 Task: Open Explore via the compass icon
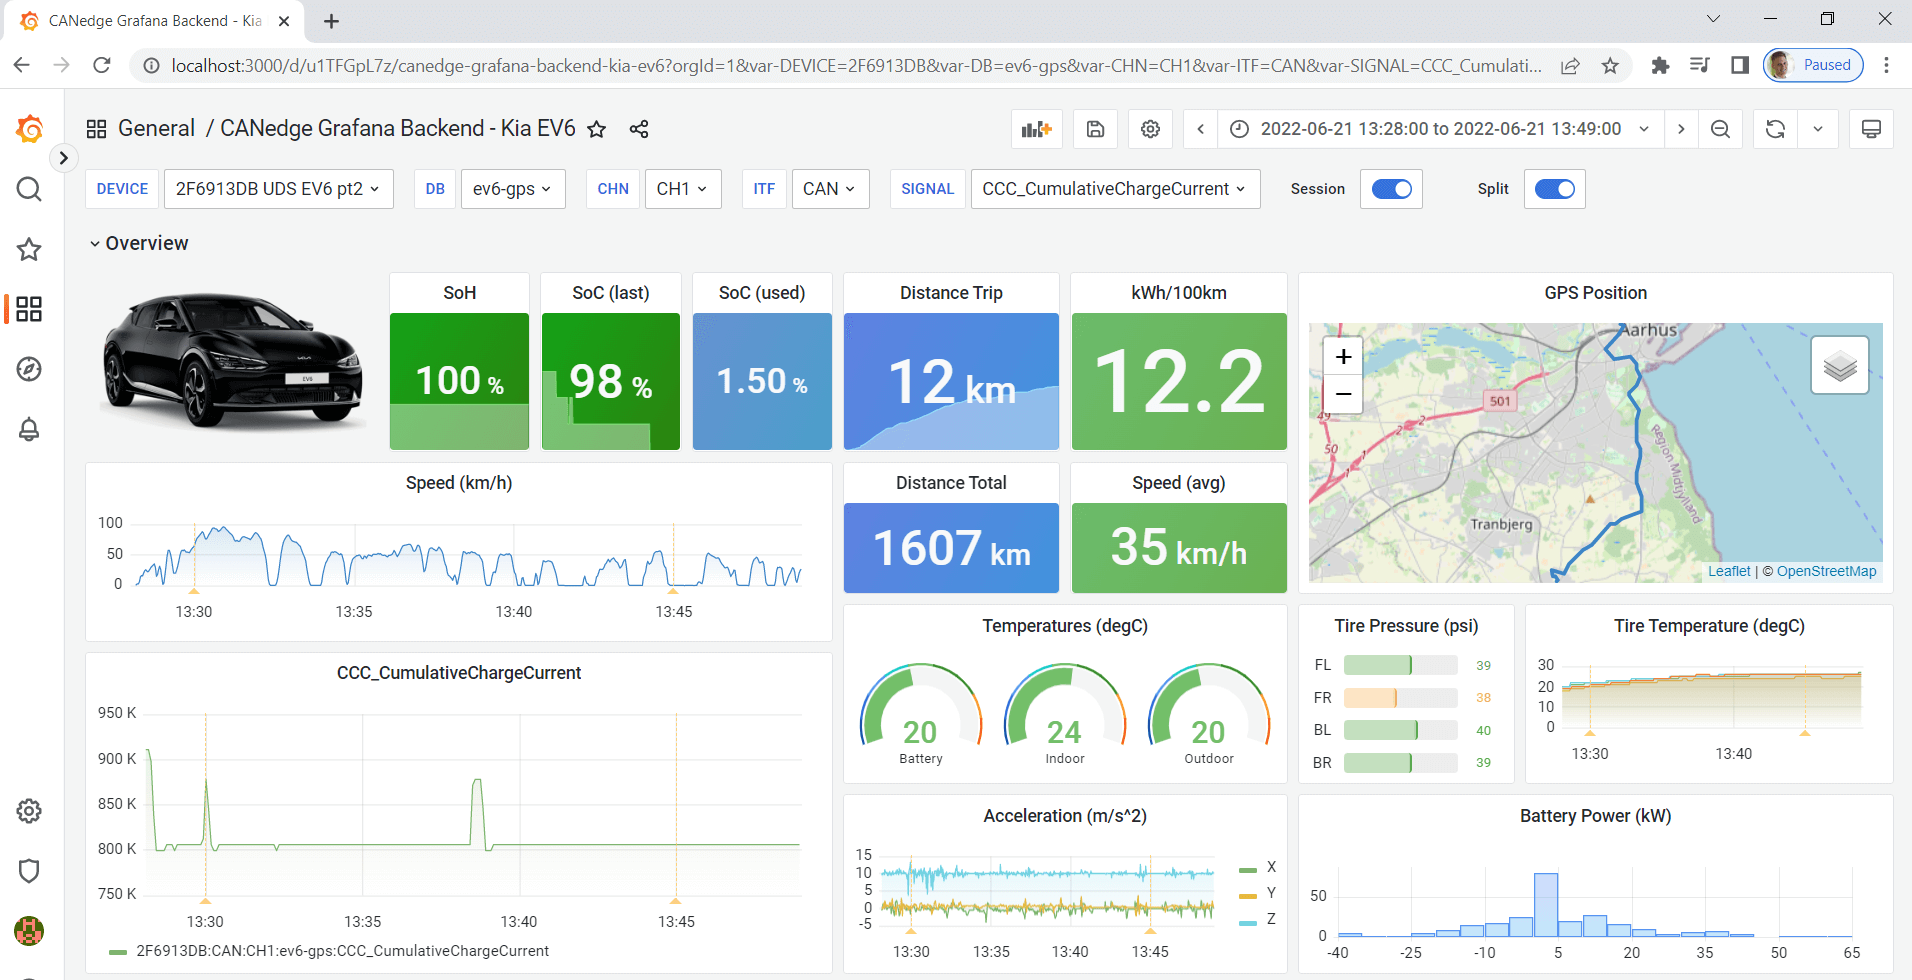[x=29, y=369]
